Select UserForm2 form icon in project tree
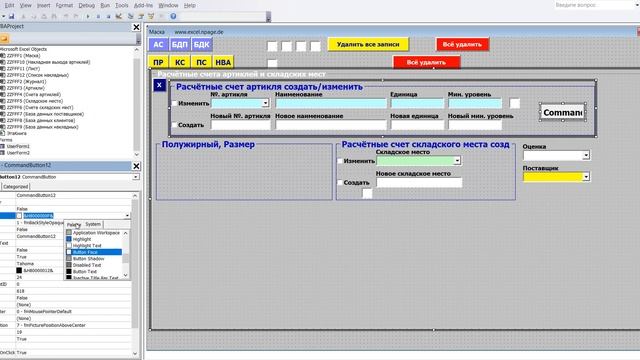 click(x=3, y=153)
